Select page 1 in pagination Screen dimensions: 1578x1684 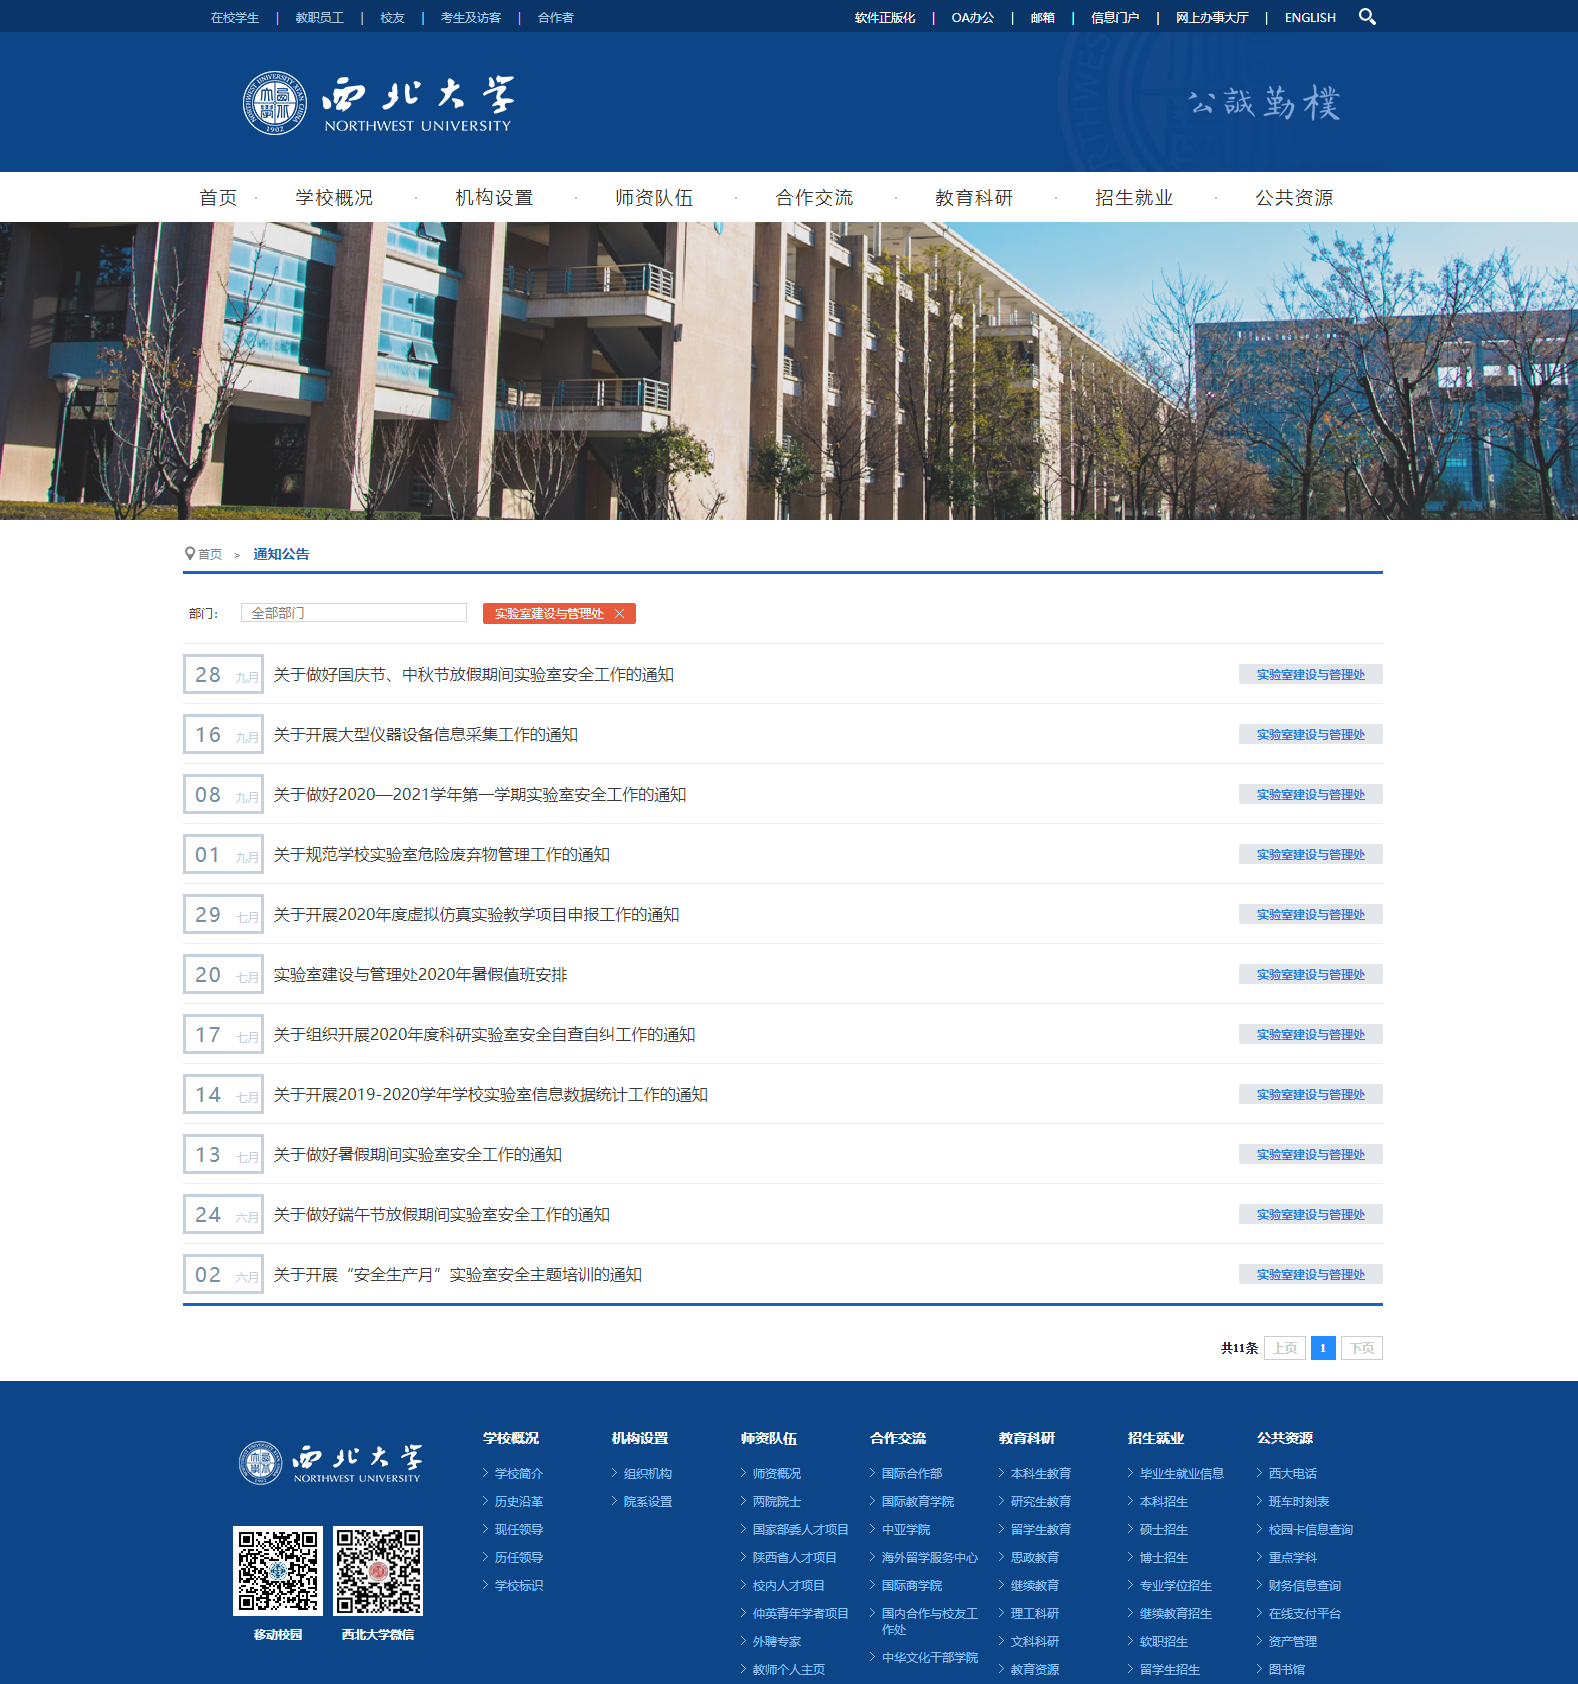[1323, 1348]
